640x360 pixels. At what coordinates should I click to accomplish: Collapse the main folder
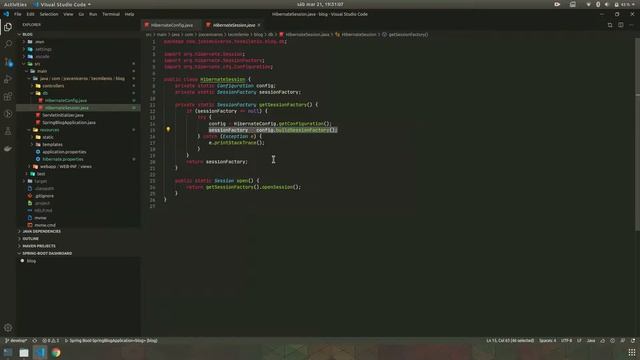[78, 71]
